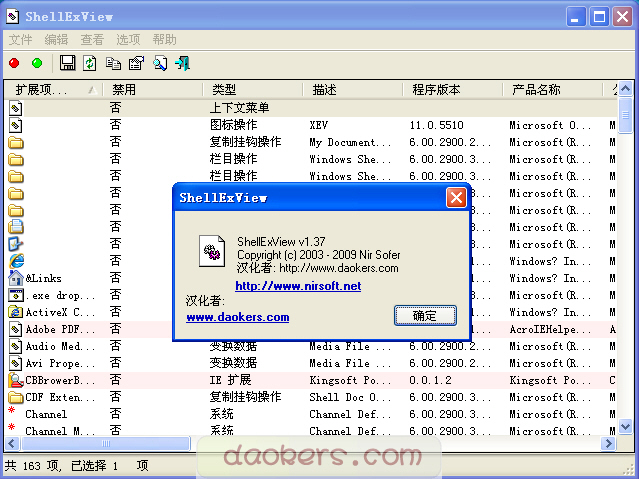Click the 确定 button in the About dialog
This screenshot has height=479, width=639.
pyautogui.click(x=425, y=316)
